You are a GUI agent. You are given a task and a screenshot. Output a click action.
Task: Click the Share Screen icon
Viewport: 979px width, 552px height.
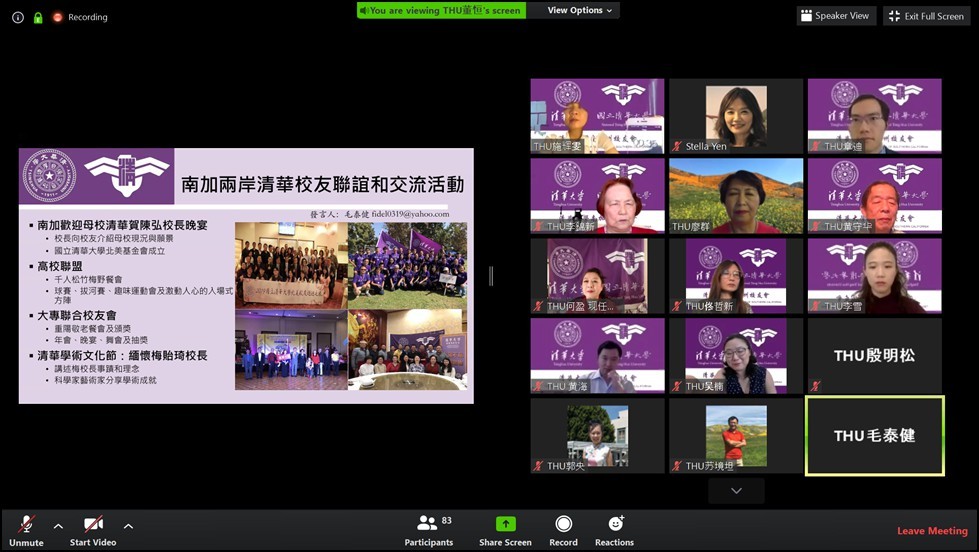505,524
